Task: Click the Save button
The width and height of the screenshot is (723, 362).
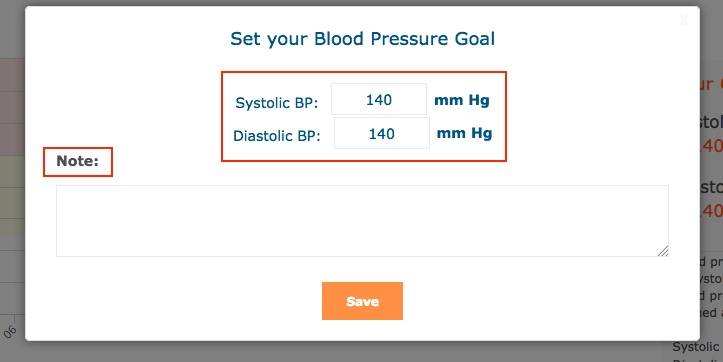Action: pyautogui.click(x=362, y=301)
